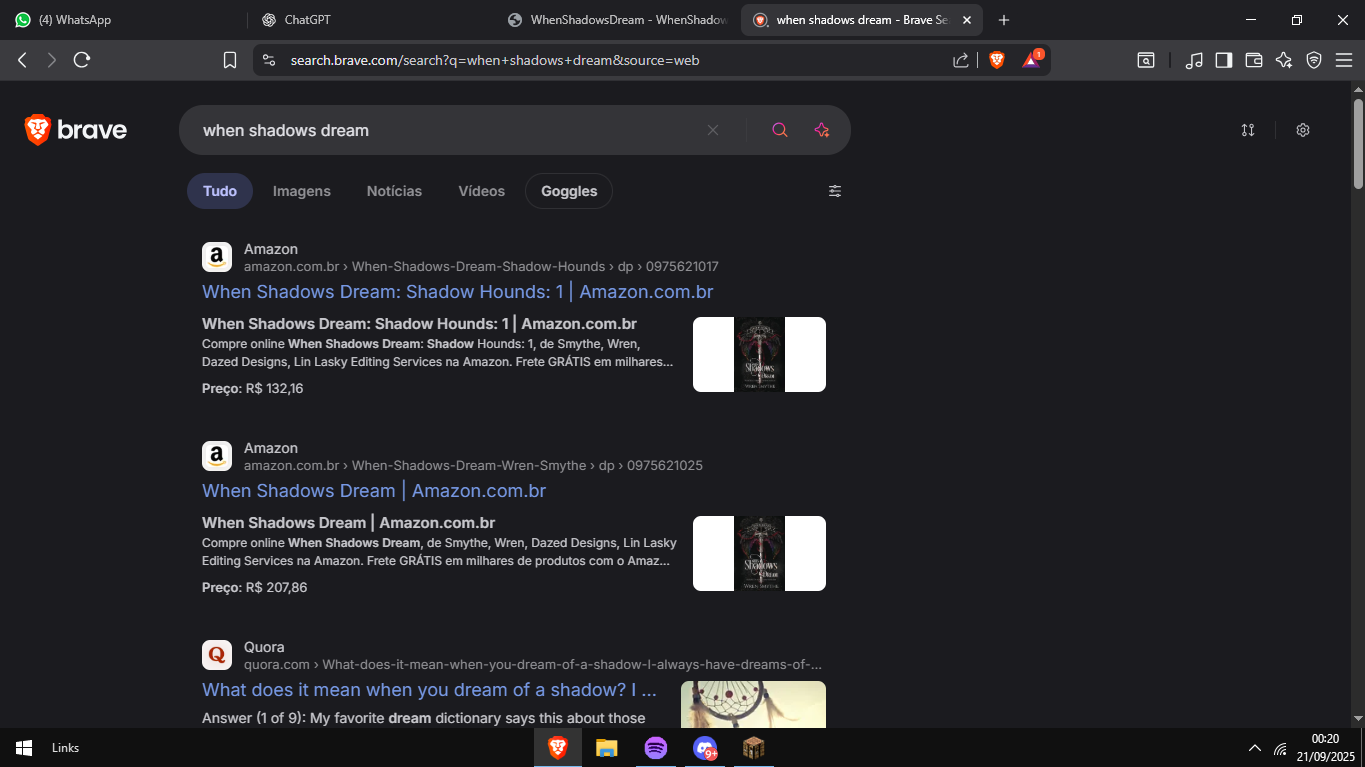Open a new browser tab
The width and height of the screenshot is (1365, 767).
(1004, 20)
